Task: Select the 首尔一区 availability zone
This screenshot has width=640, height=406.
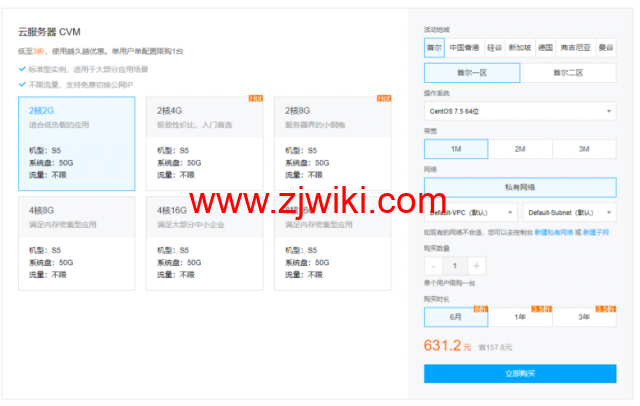Action: click(x=472, y=73)
